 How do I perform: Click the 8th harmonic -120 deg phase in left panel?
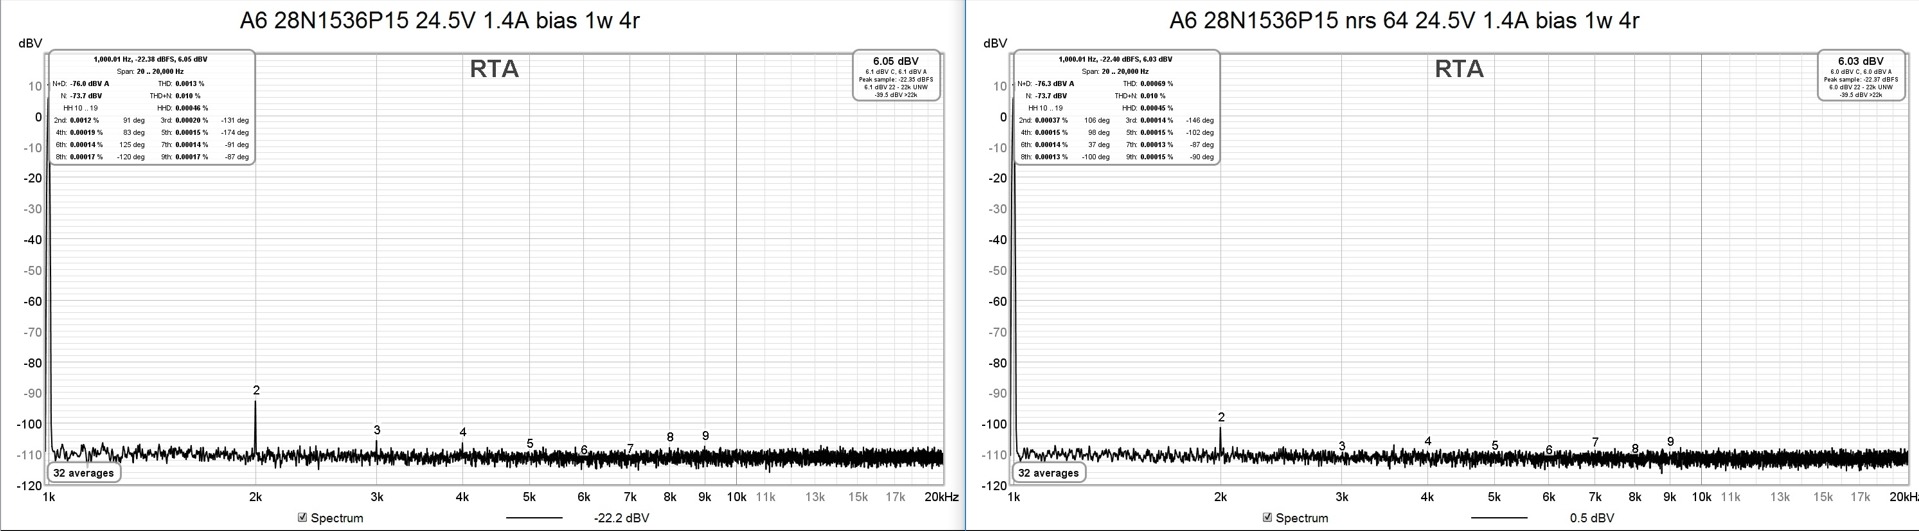tap(133, 157)
